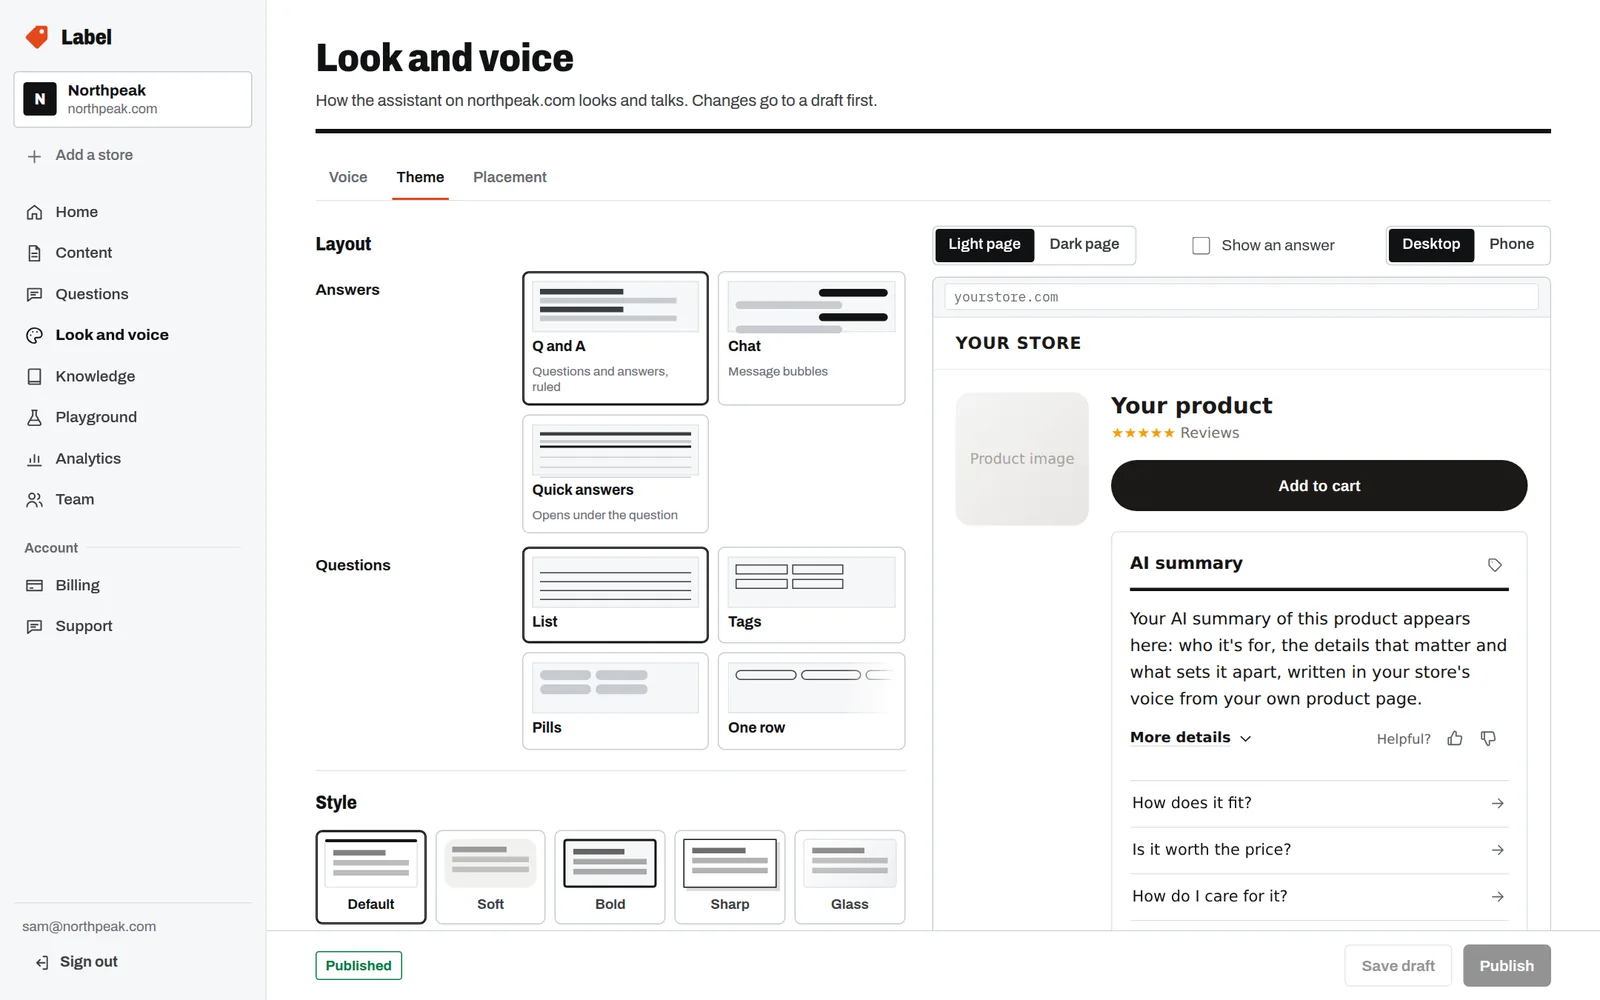
Task: Open the 'How does it fit?' question
Action: 1319,803
